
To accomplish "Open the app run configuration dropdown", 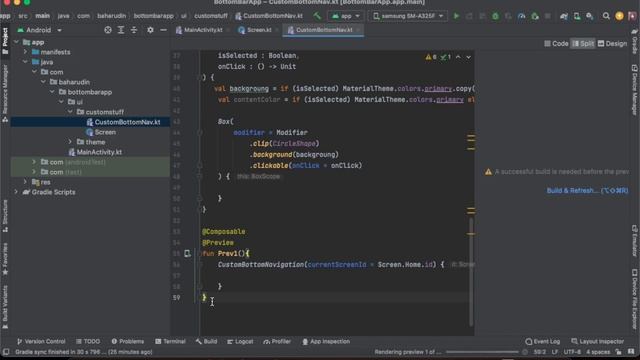I will click(346, 16).
